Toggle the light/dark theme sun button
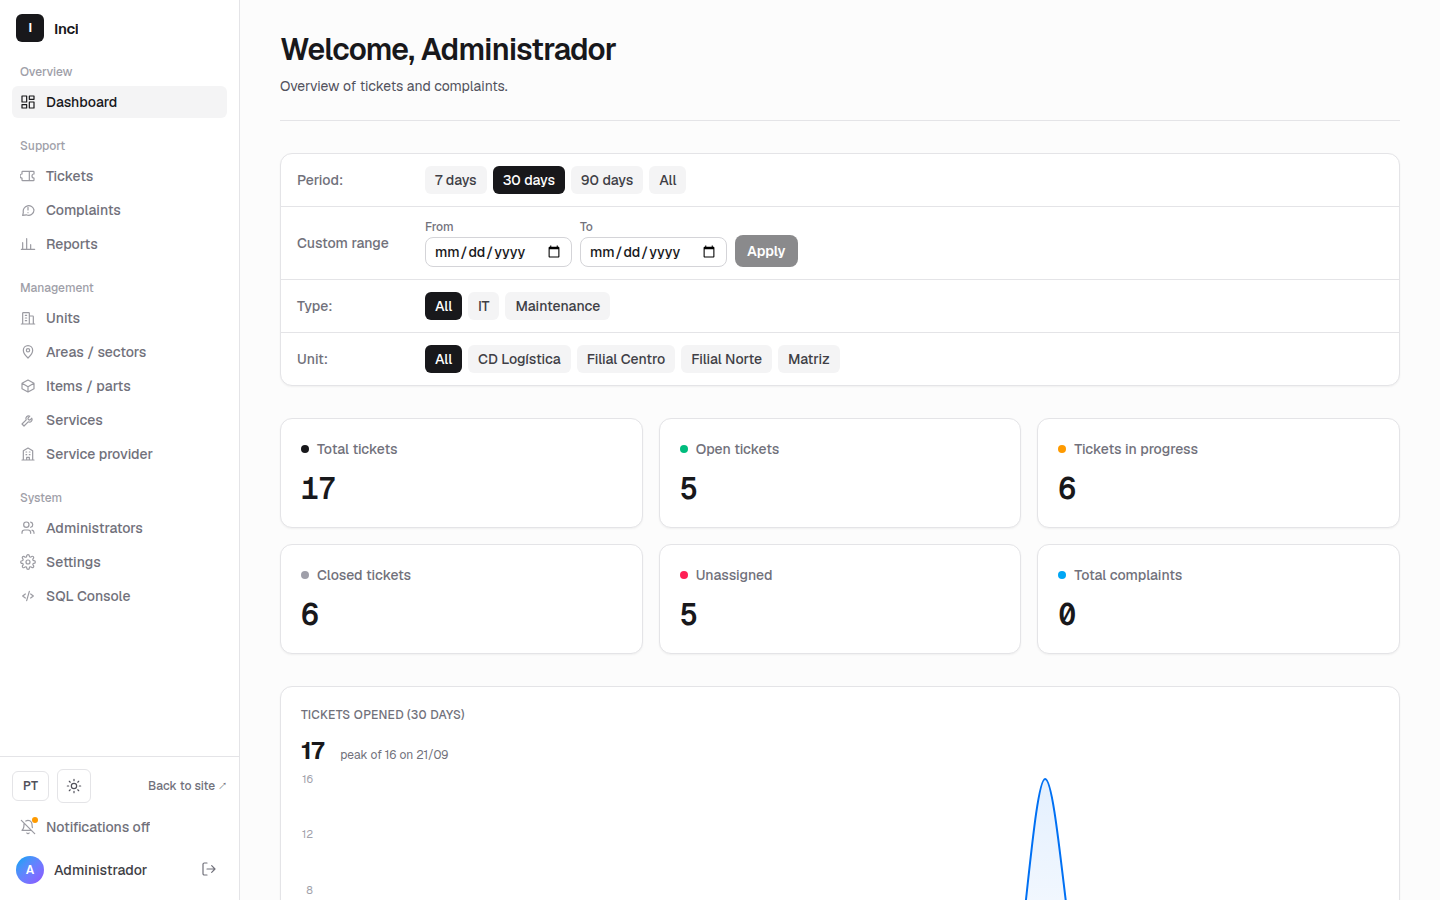Image resolution: width=1440 pixels, height=900 pixels. click(74, 786)
